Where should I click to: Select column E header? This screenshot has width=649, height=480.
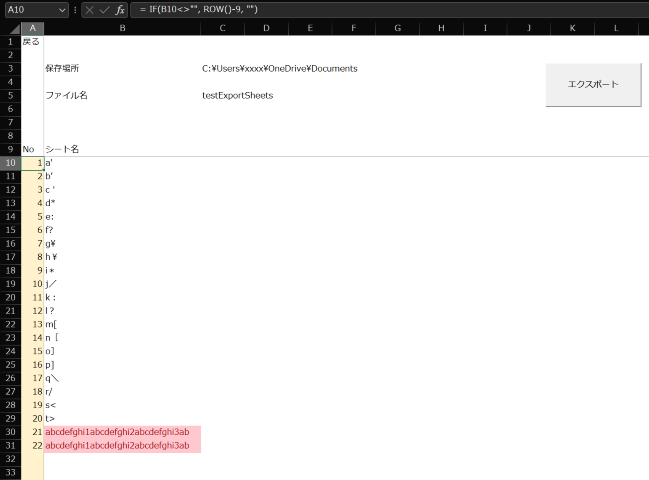pyautogui.click(x=310, y=29)
